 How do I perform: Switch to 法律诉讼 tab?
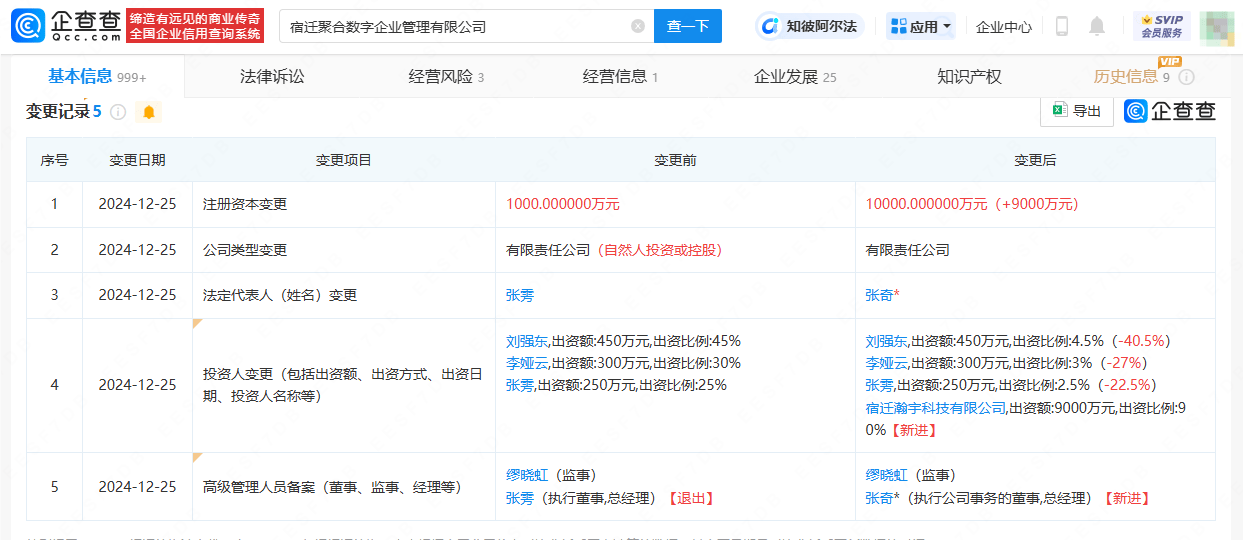272,77
